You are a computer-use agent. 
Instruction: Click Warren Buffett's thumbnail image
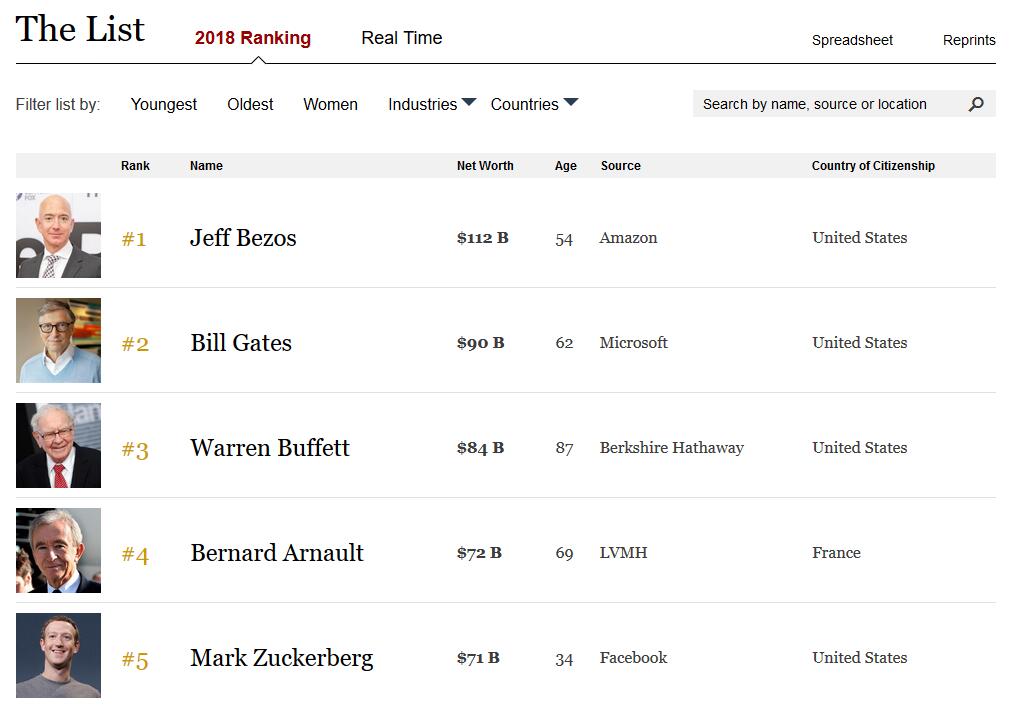tap(58, 446)
